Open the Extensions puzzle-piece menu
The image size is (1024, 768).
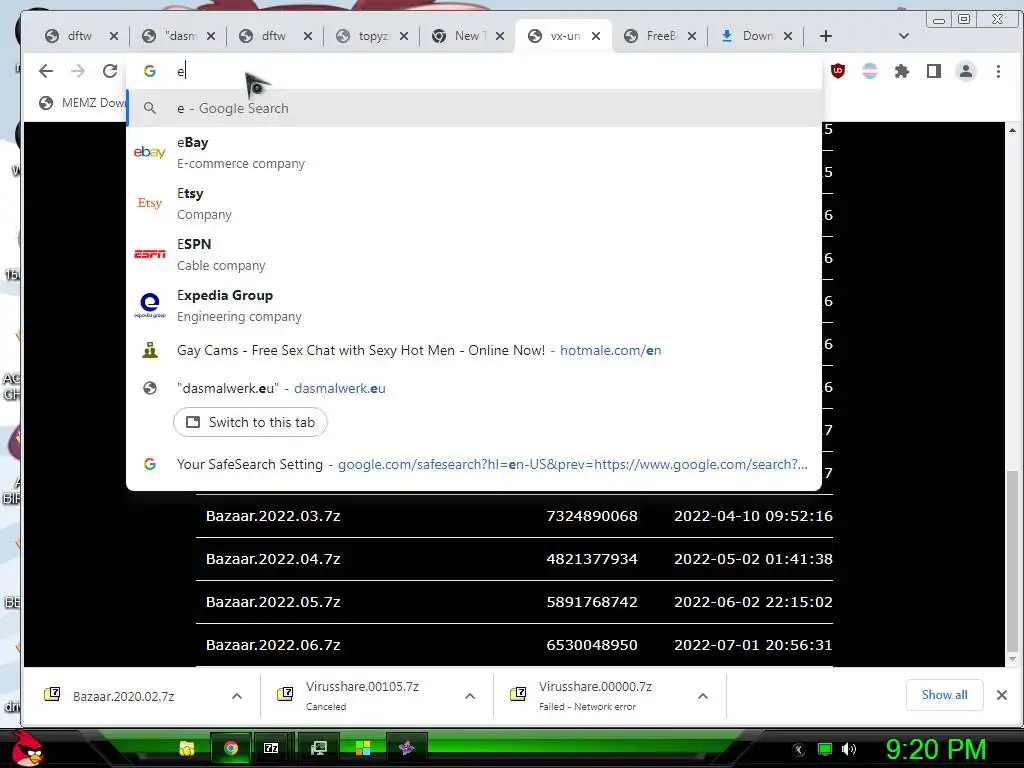coord(902,71)
